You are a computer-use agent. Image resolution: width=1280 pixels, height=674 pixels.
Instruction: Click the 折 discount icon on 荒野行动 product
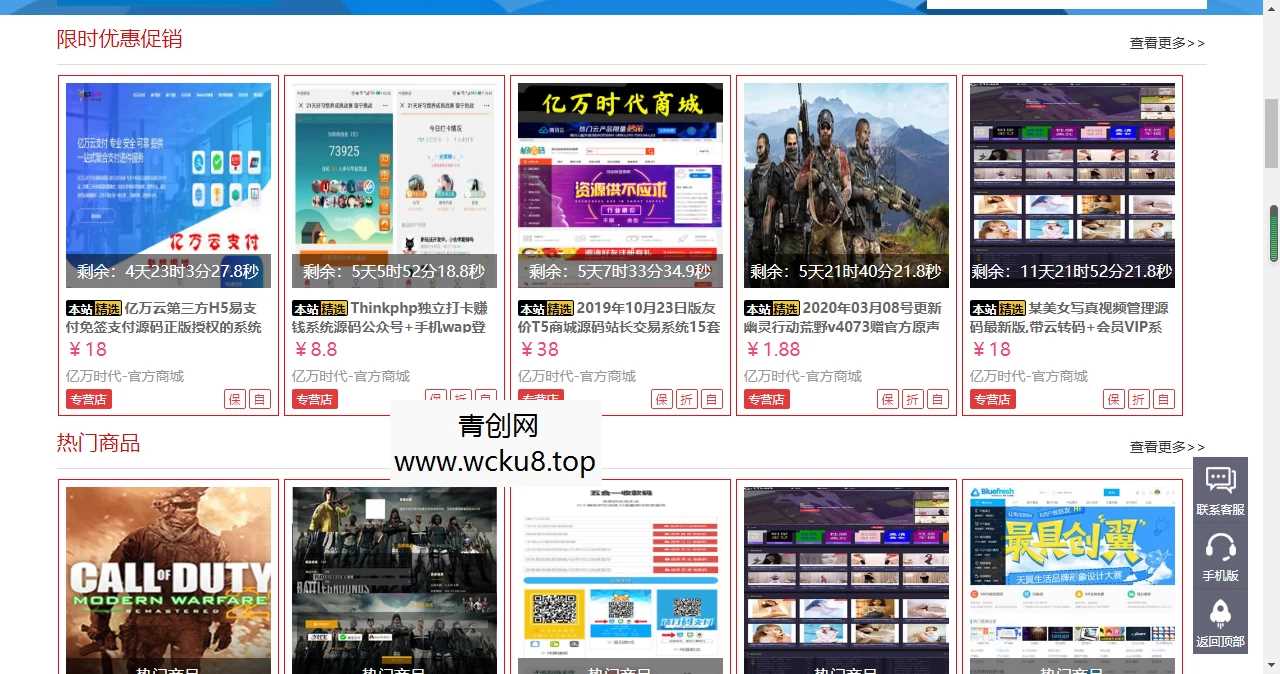912,399
